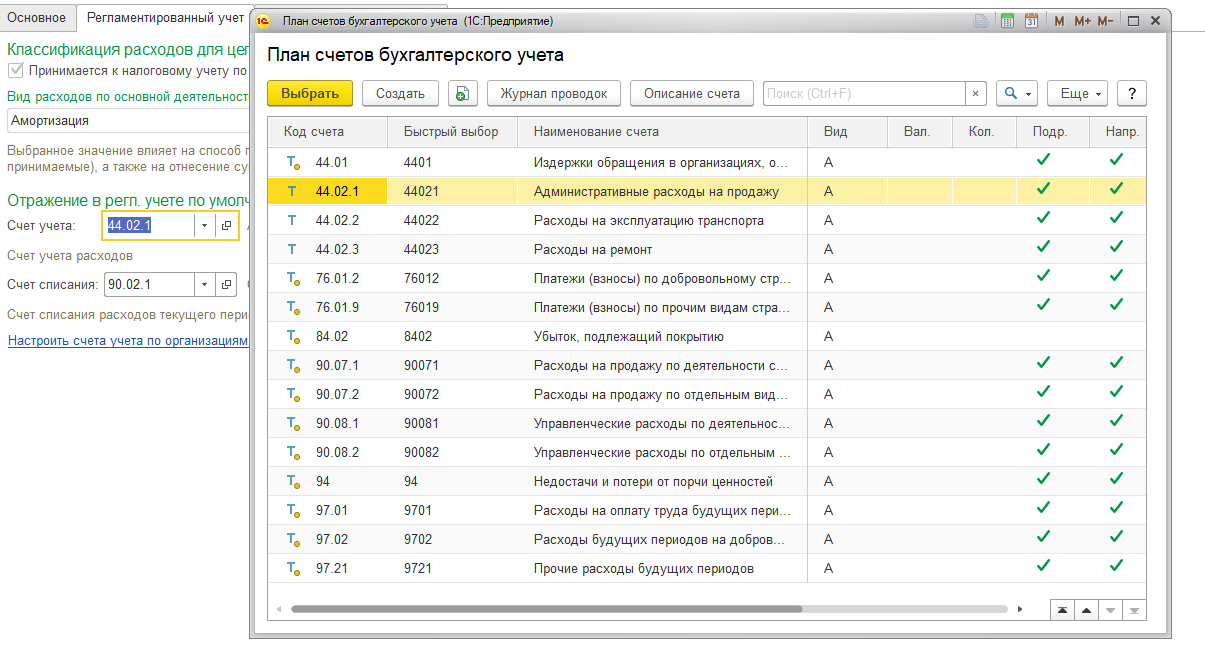The width and height of the screenshot is (1205, 648).
Task: Sort by the Код счета column header
Action: 327,131
